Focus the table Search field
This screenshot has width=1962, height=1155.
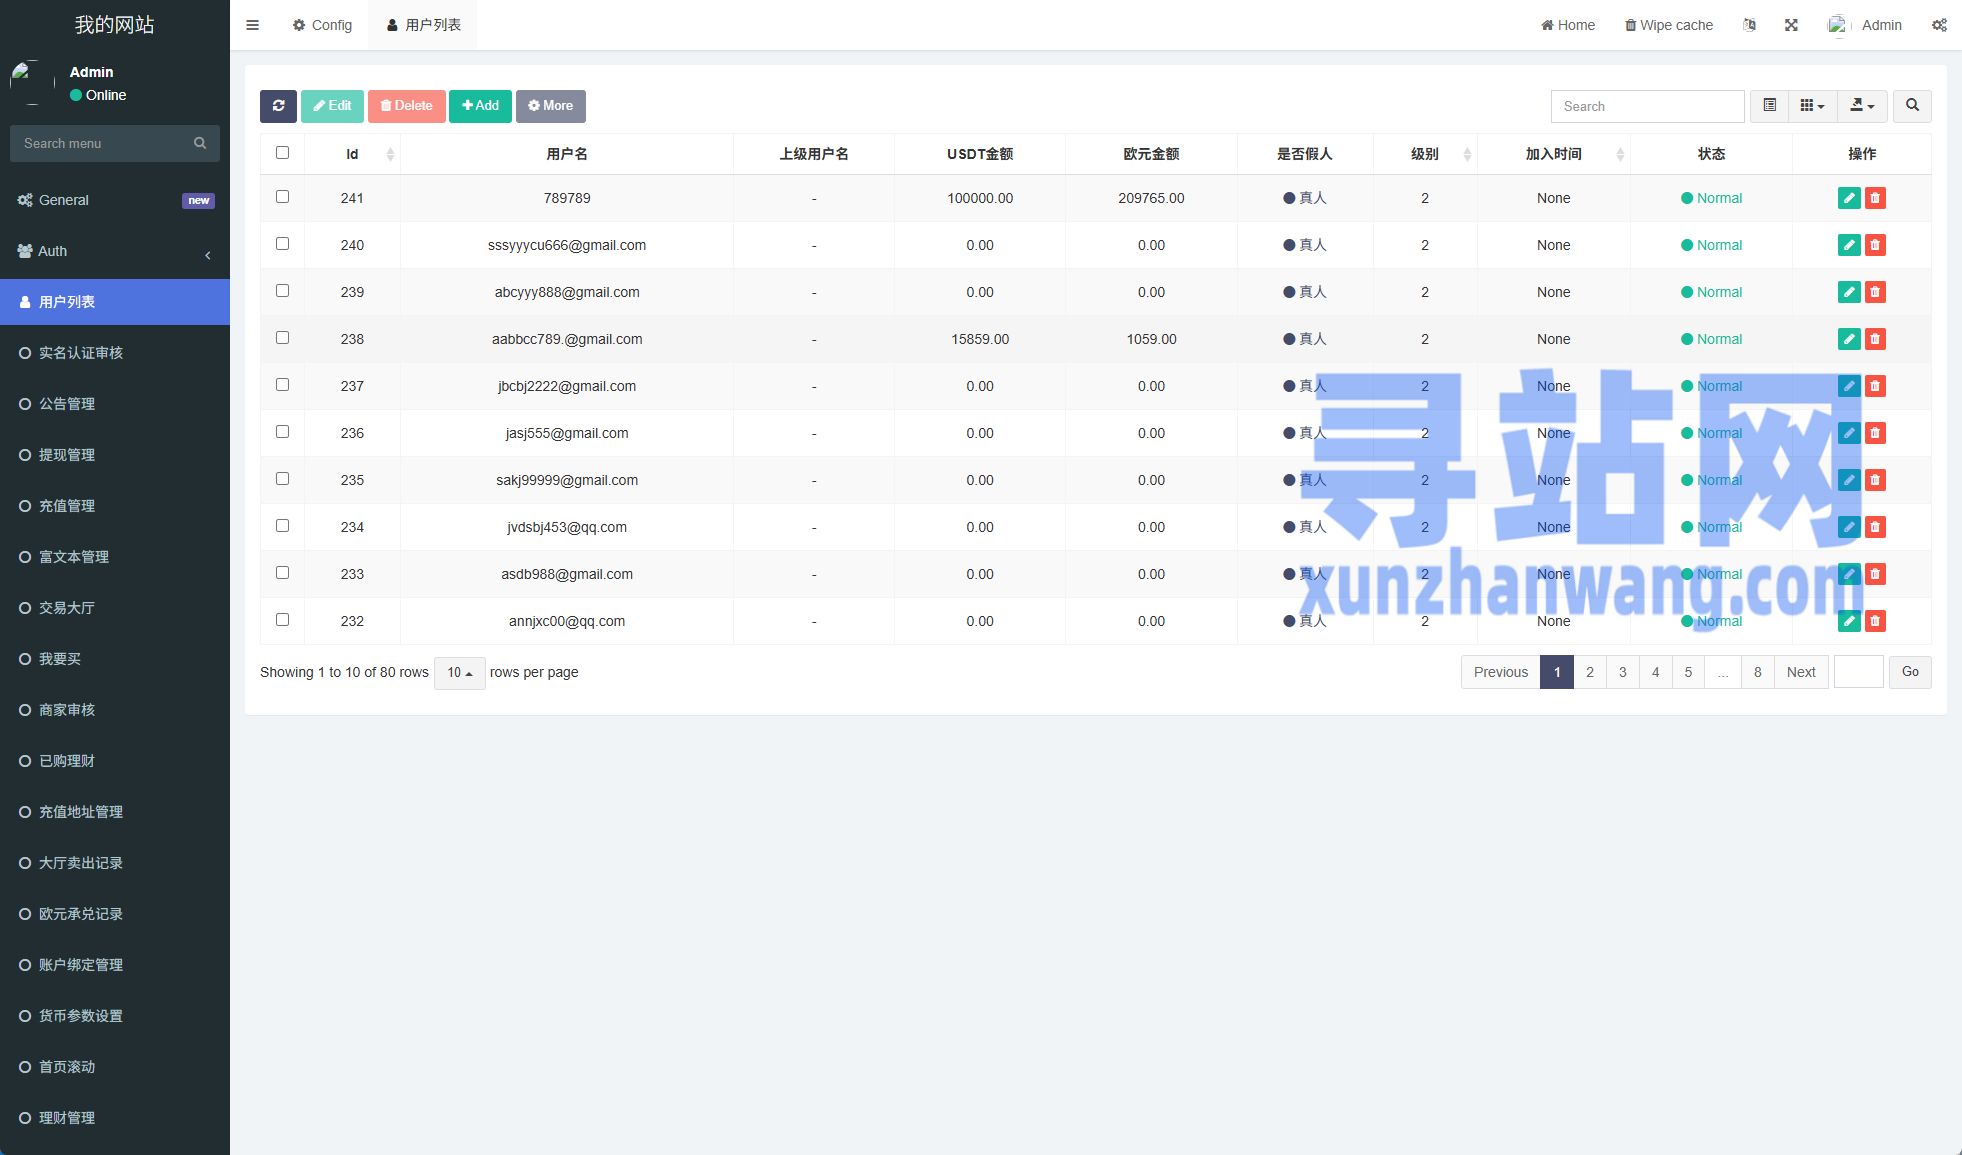point(1647,106)
